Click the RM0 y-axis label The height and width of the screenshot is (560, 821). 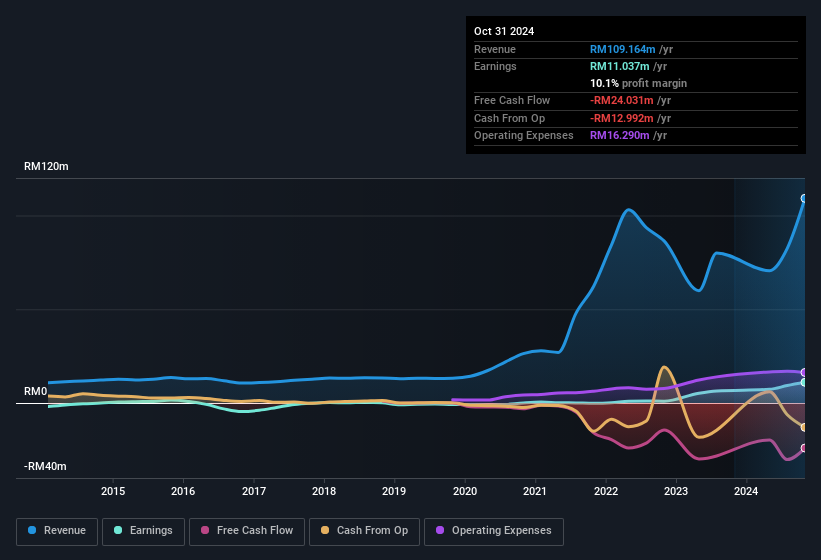pyautogui.click(x=35, y=391)
